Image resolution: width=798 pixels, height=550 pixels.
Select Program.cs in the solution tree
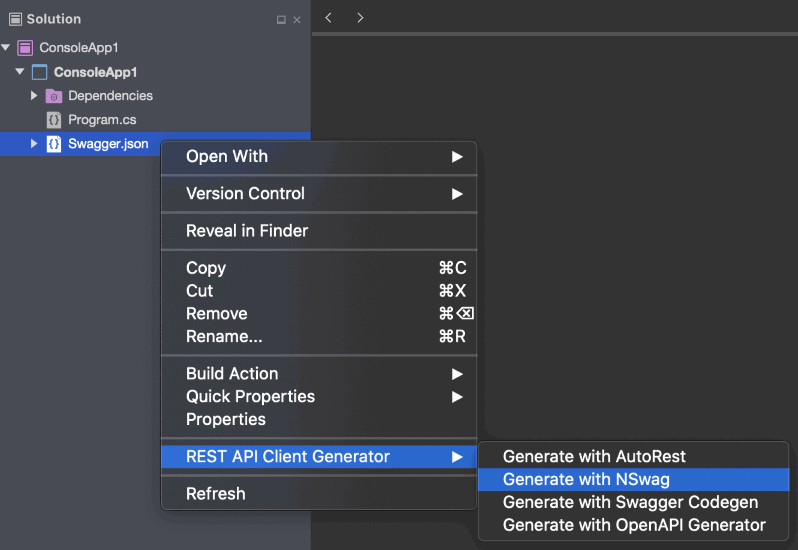tap(102, 120)
